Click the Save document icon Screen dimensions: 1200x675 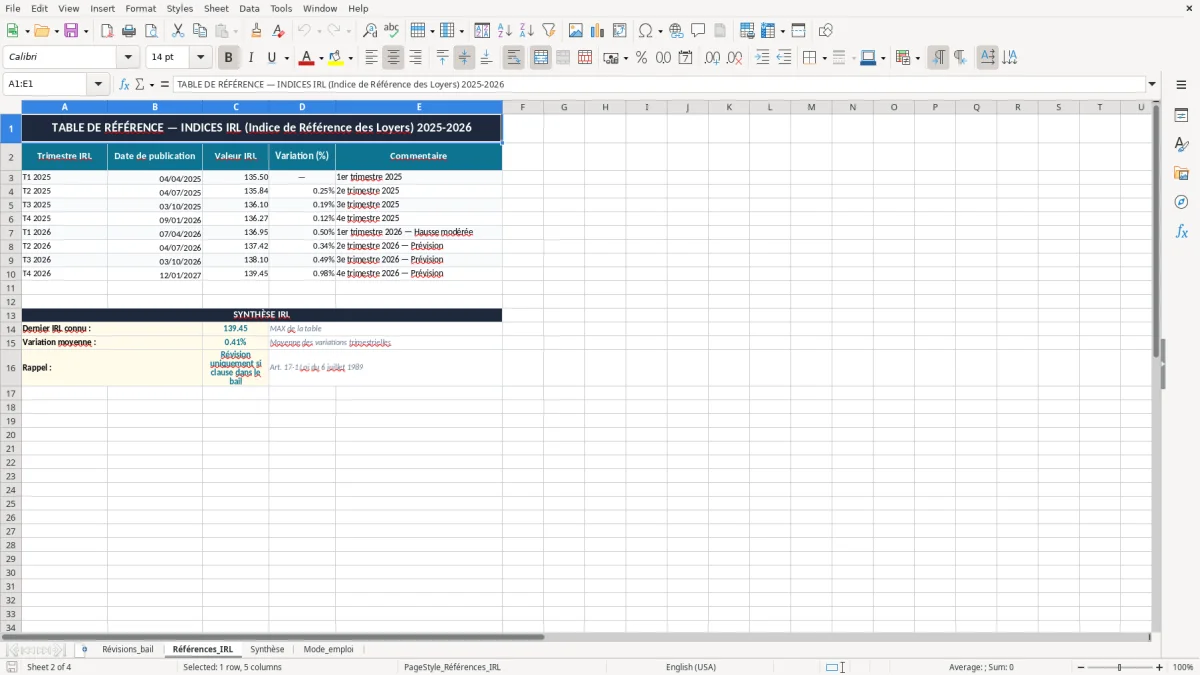pos(71,31)
